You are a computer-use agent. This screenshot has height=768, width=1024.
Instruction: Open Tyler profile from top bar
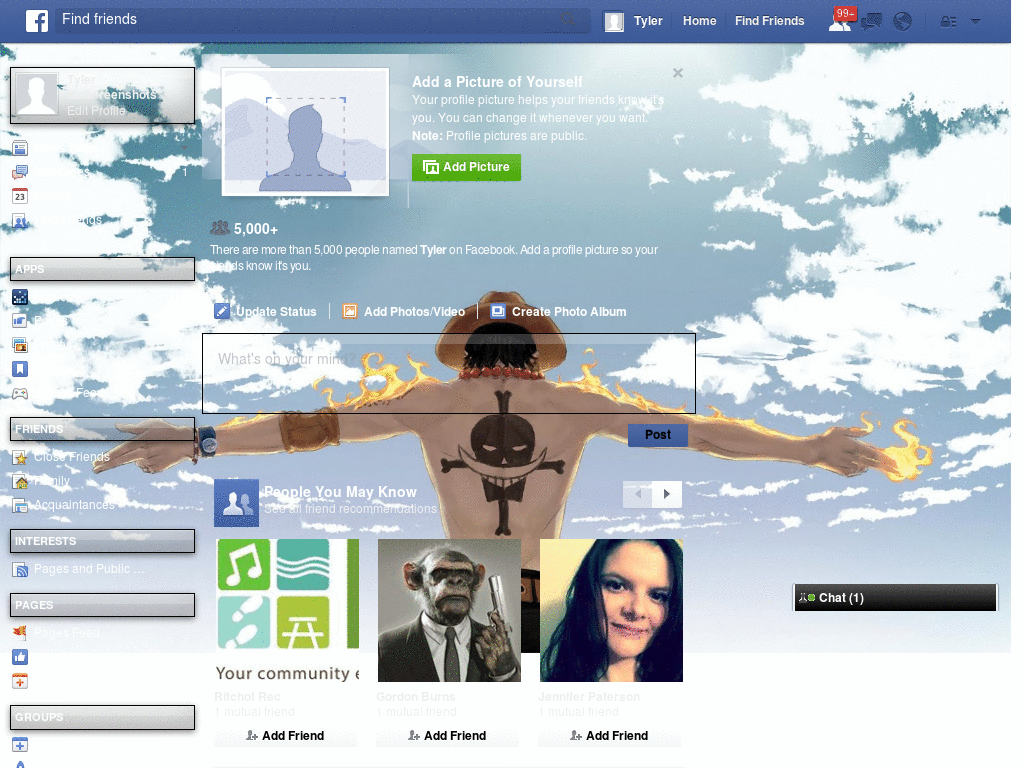point(634,21)
